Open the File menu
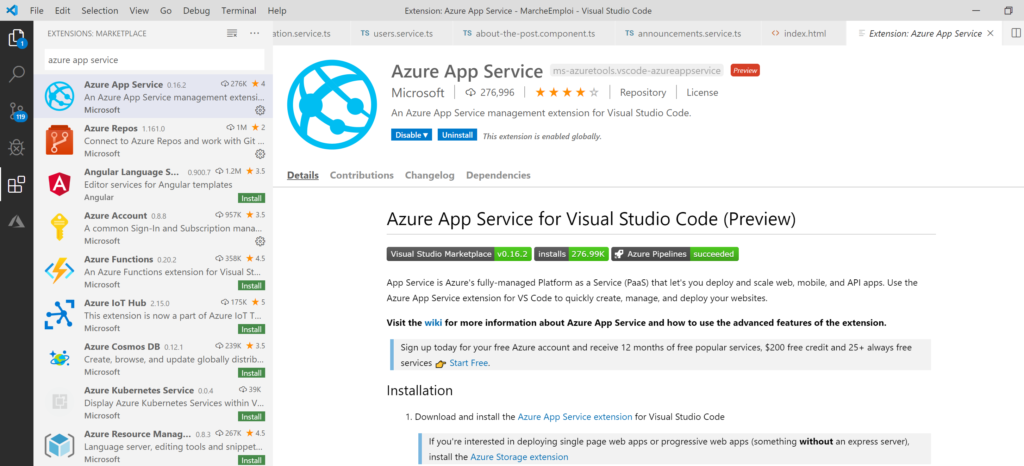The height and width of the screenshot is (466, 1024). pos(37,10)
